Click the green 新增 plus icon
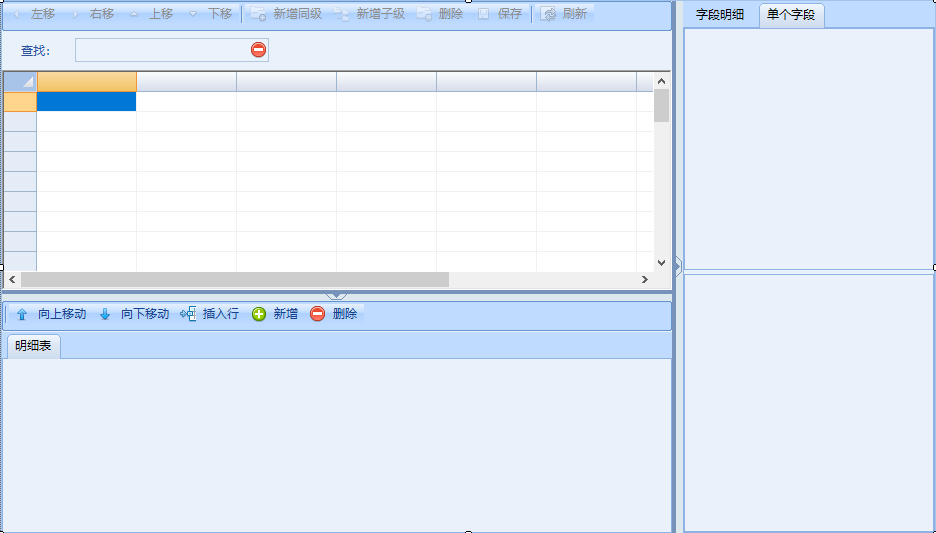The height and width of the screenshot is (533, 936). pos(258,314)
